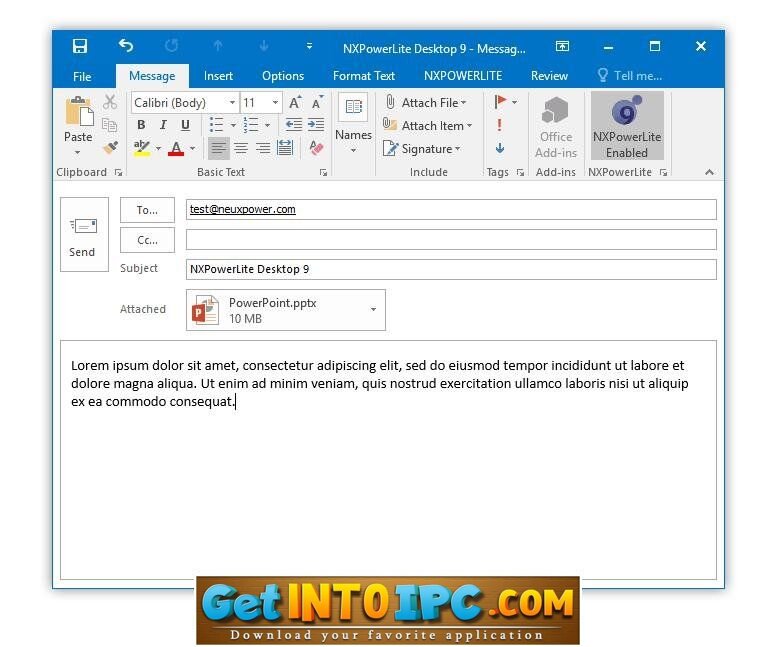Click the To... button
The image size is (776, 647).
pos(147,210)
